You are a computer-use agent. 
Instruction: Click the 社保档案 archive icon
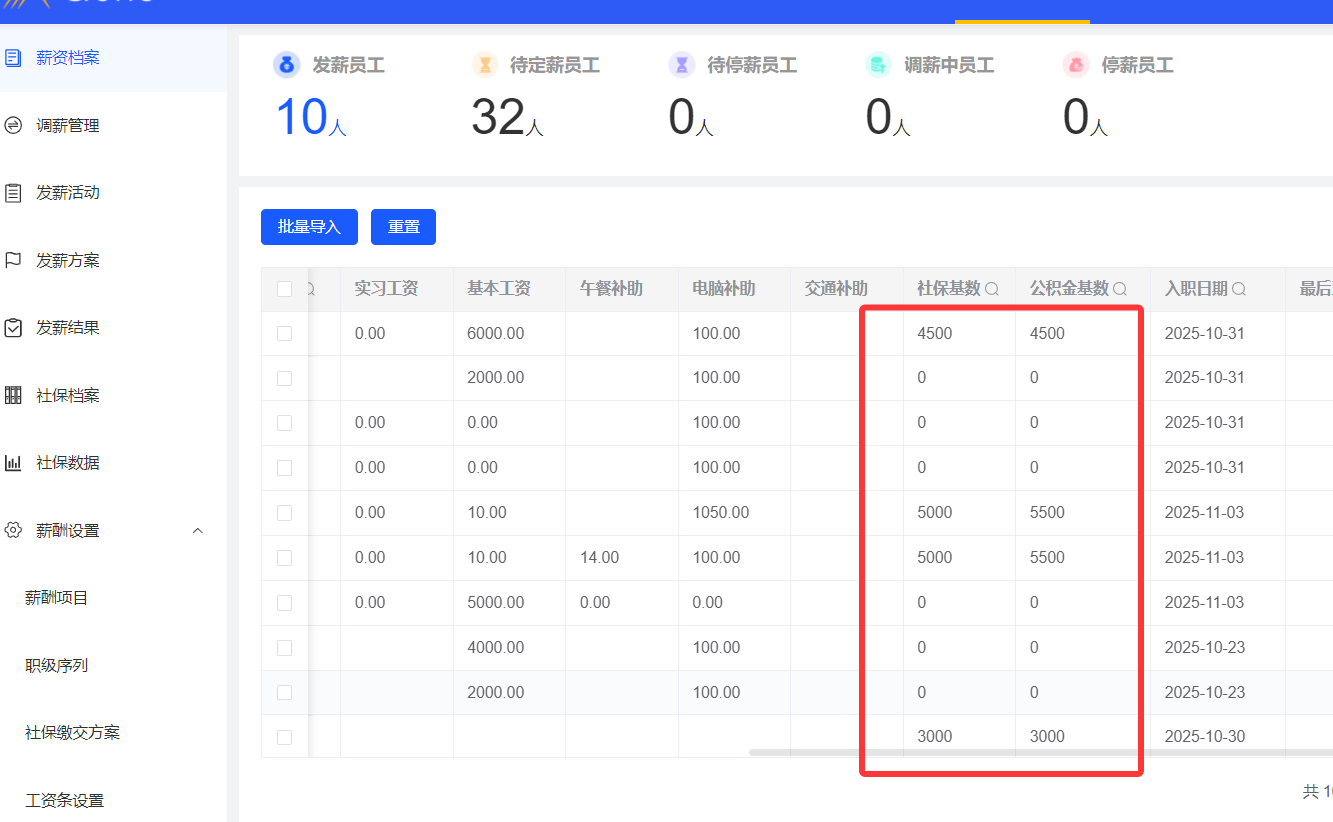point(13,395)
